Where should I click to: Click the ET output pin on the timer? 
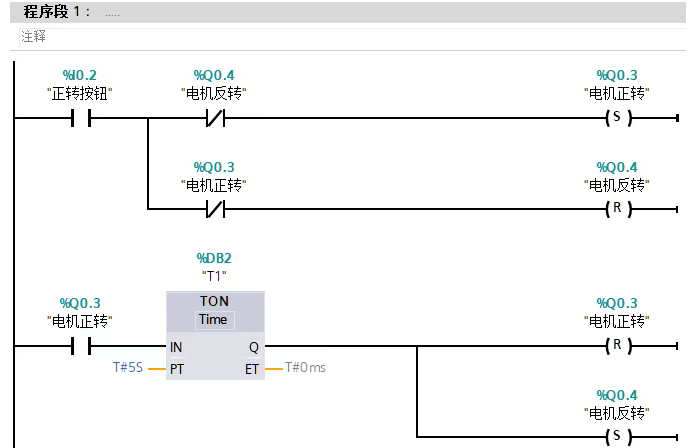251,368
